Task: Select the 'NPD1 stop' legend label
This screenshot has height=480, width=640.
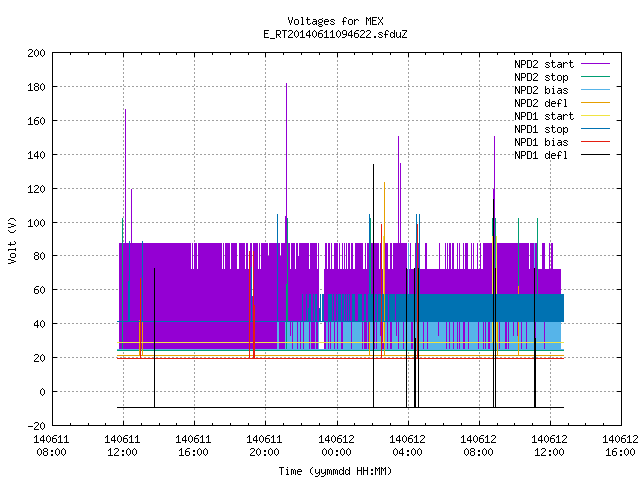Action: click(x=541, y=129)
